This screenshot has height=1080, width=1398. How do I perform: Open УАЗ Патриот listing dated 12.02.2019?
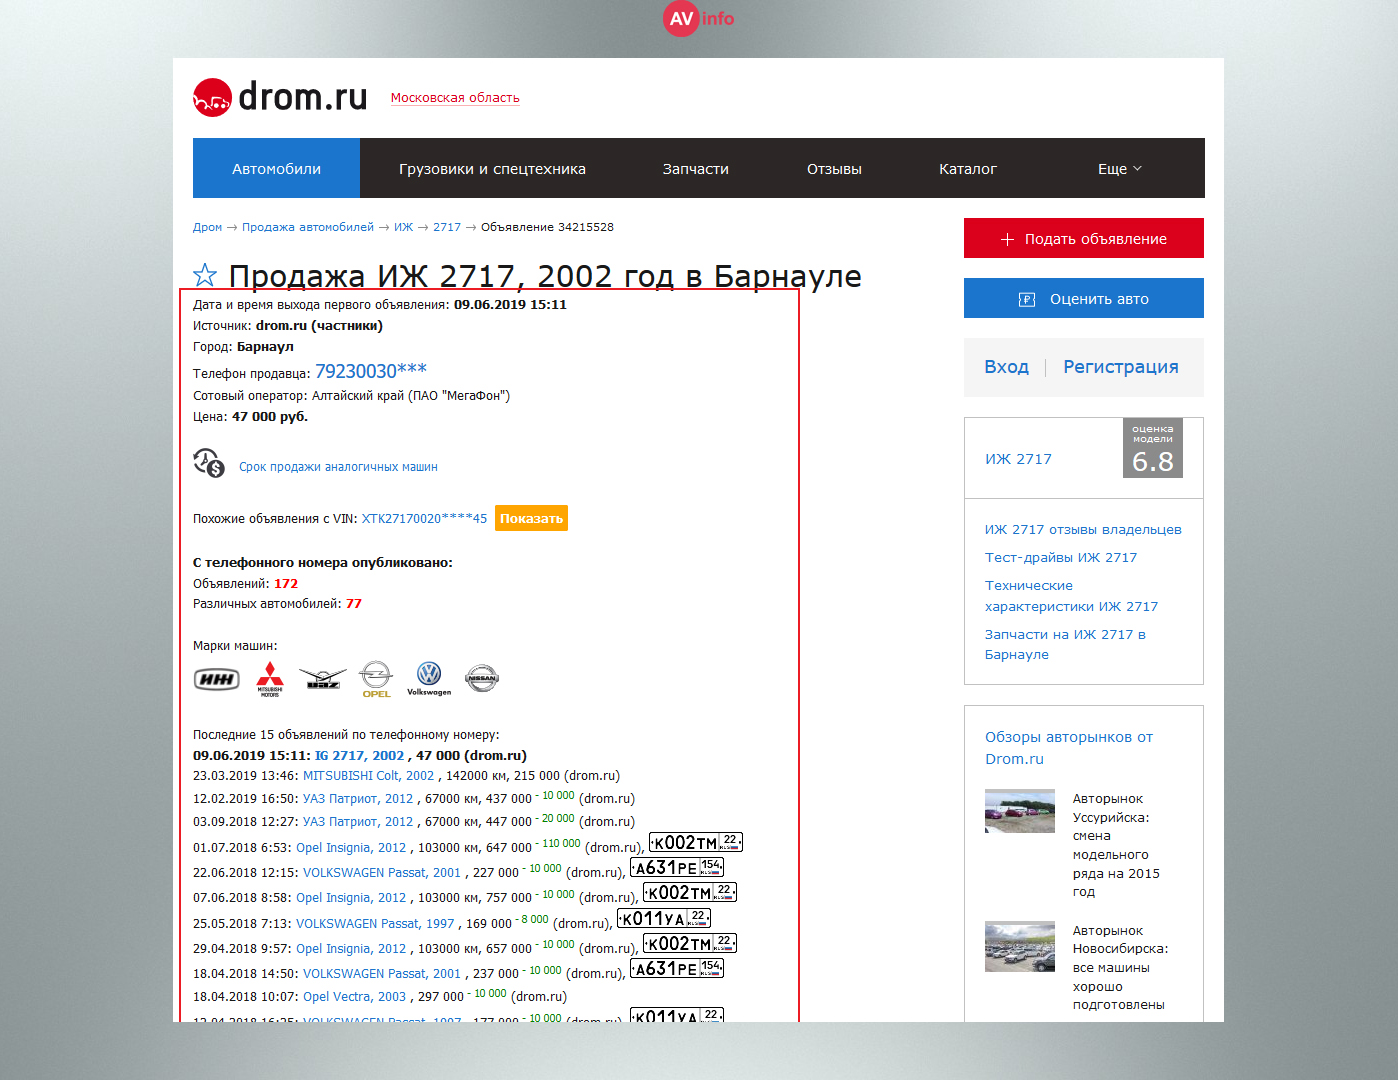(358, 799)
